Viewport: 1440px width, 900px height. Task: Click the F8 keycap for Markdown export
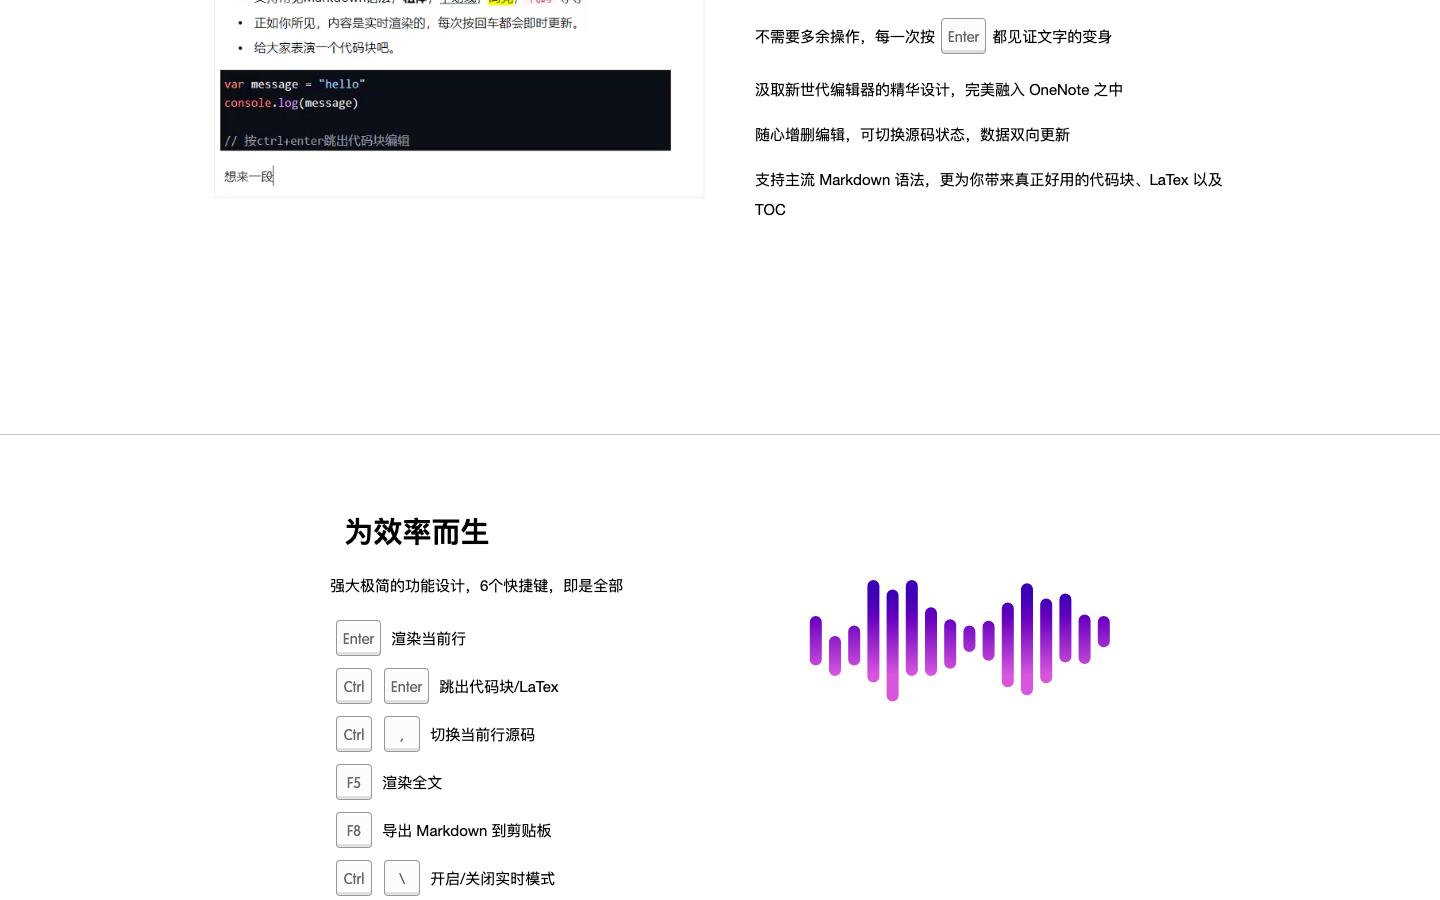point(354,831)
